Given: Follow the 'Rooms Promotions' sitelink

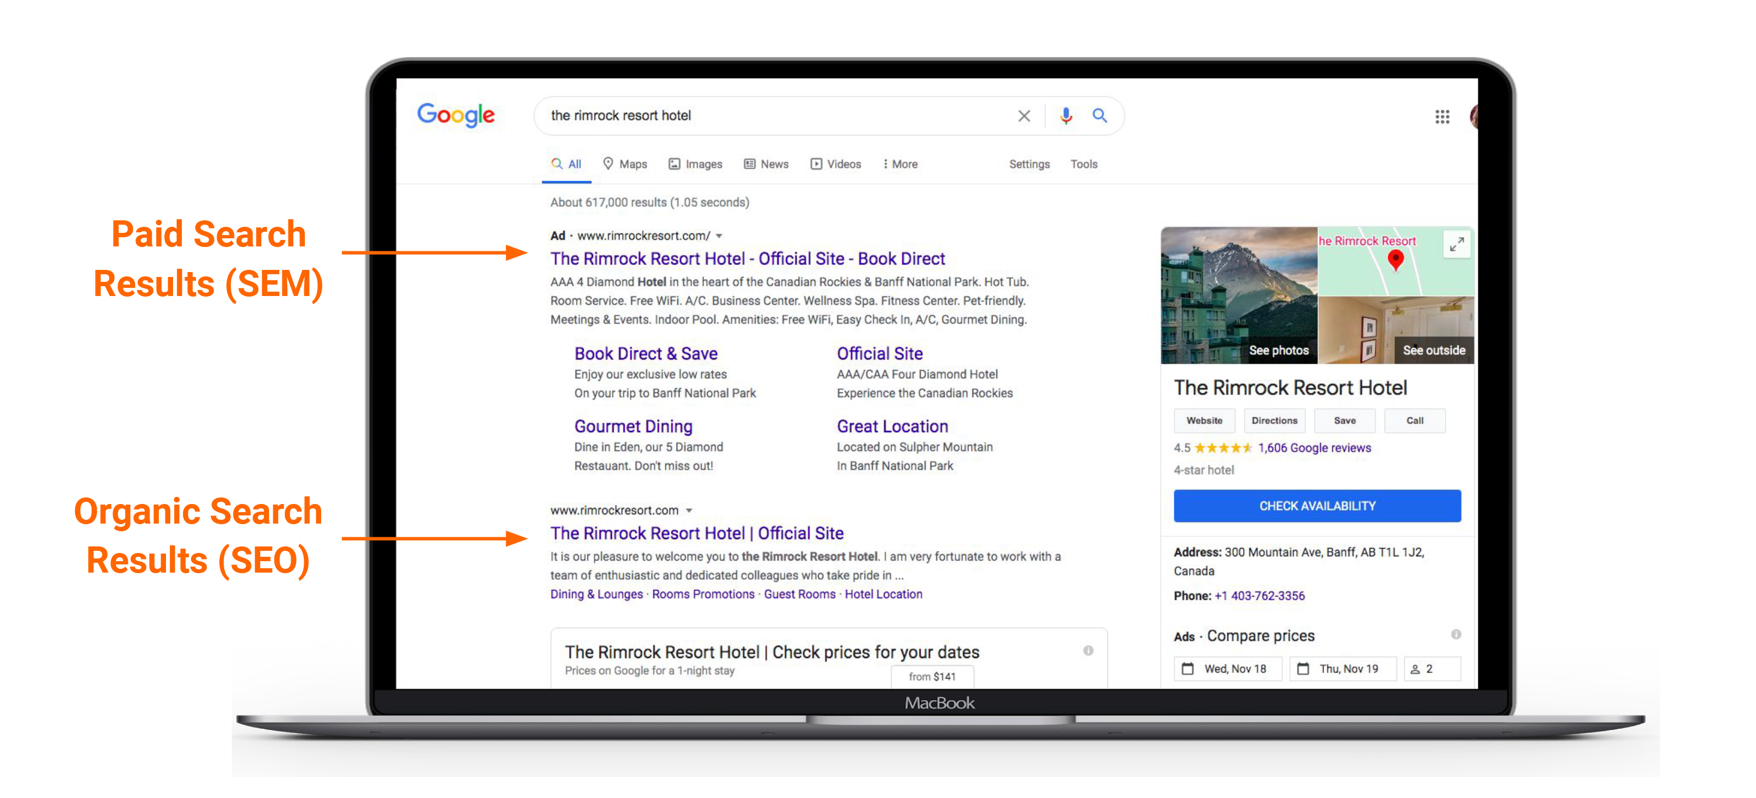Looking at the screenshot, I should click(x=703, y=595).
